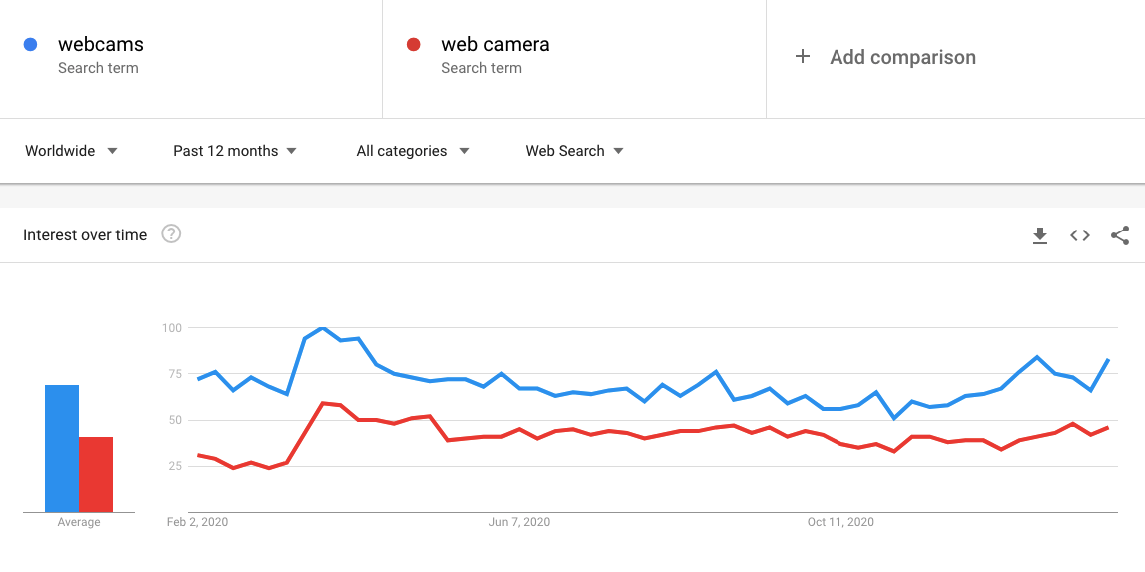Click the blue line peak at 100
The image size is (1145, 572).
(322, 328)
